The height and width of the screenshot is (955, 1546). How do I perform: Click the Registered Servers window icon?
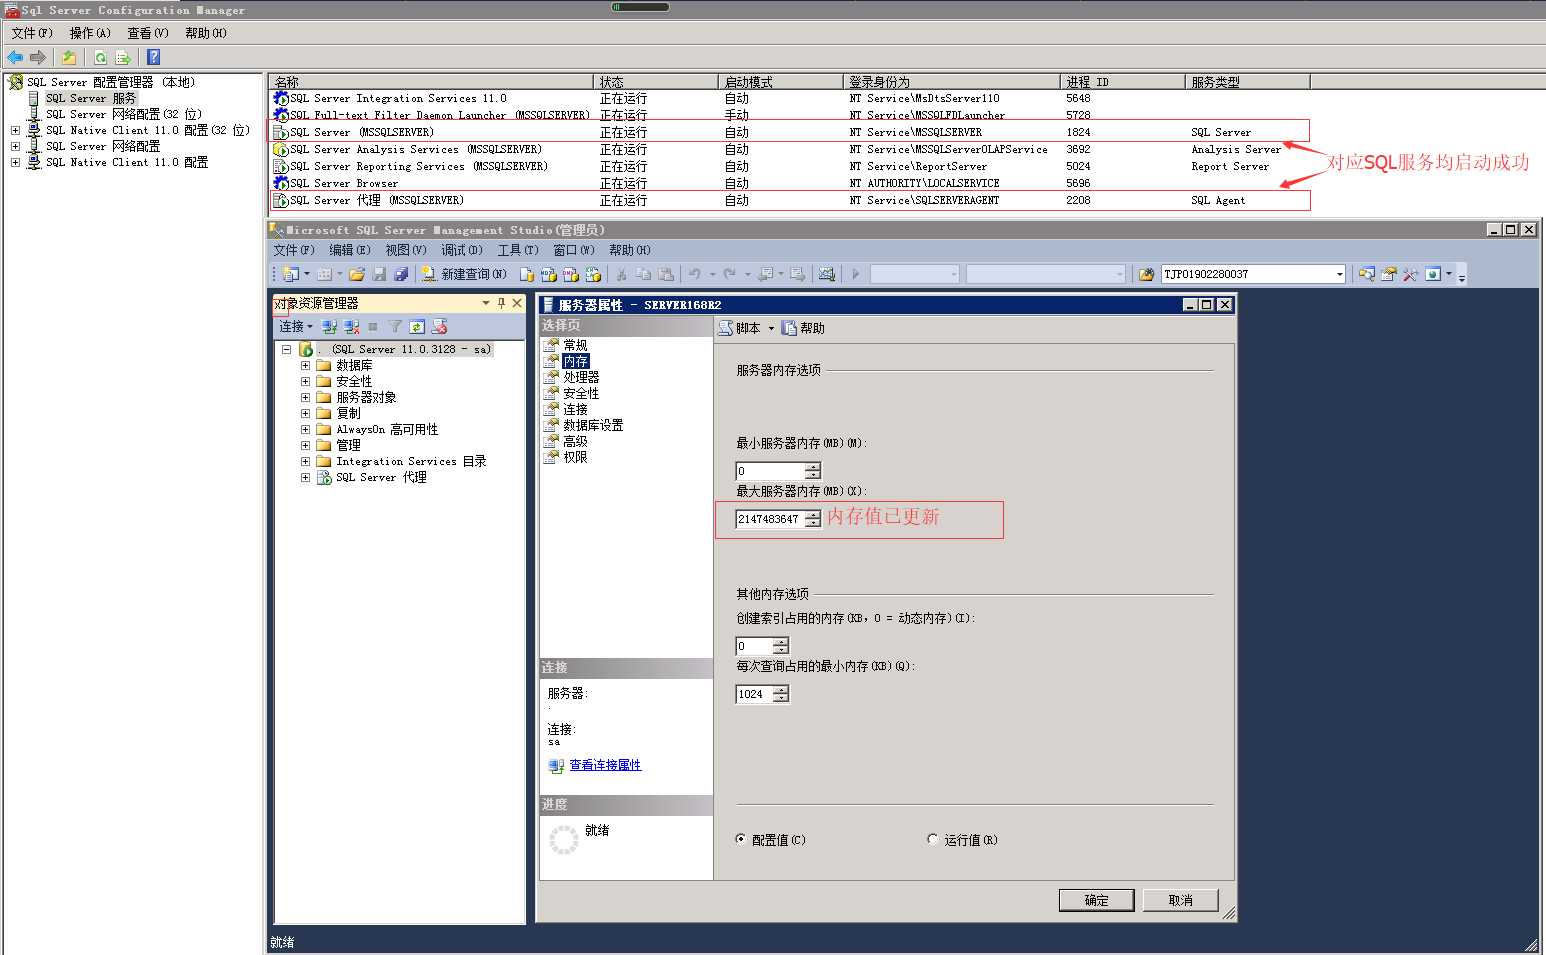[x=1366, y=274]
